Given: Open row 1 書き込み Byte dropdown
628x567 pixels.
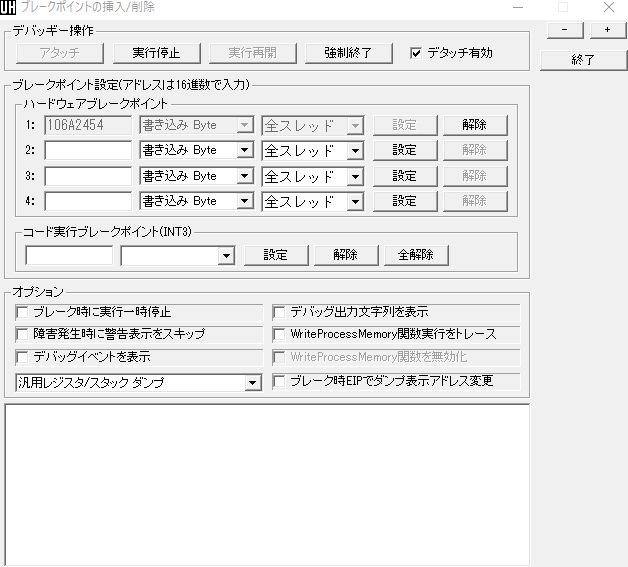Looking at the screenshot, I should [197, 125].
